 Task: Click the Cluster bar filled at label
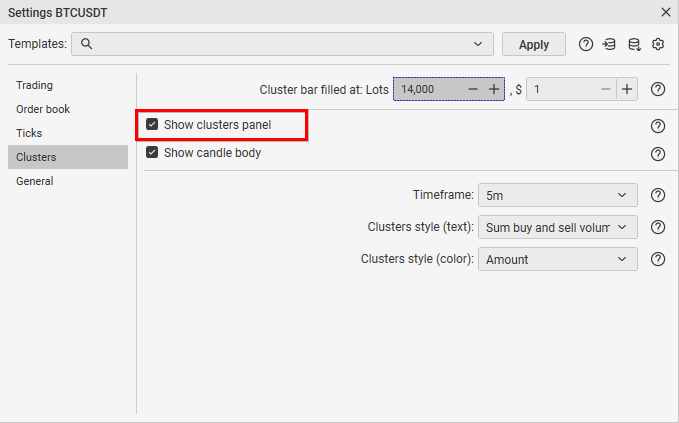[x=324, y=90]
